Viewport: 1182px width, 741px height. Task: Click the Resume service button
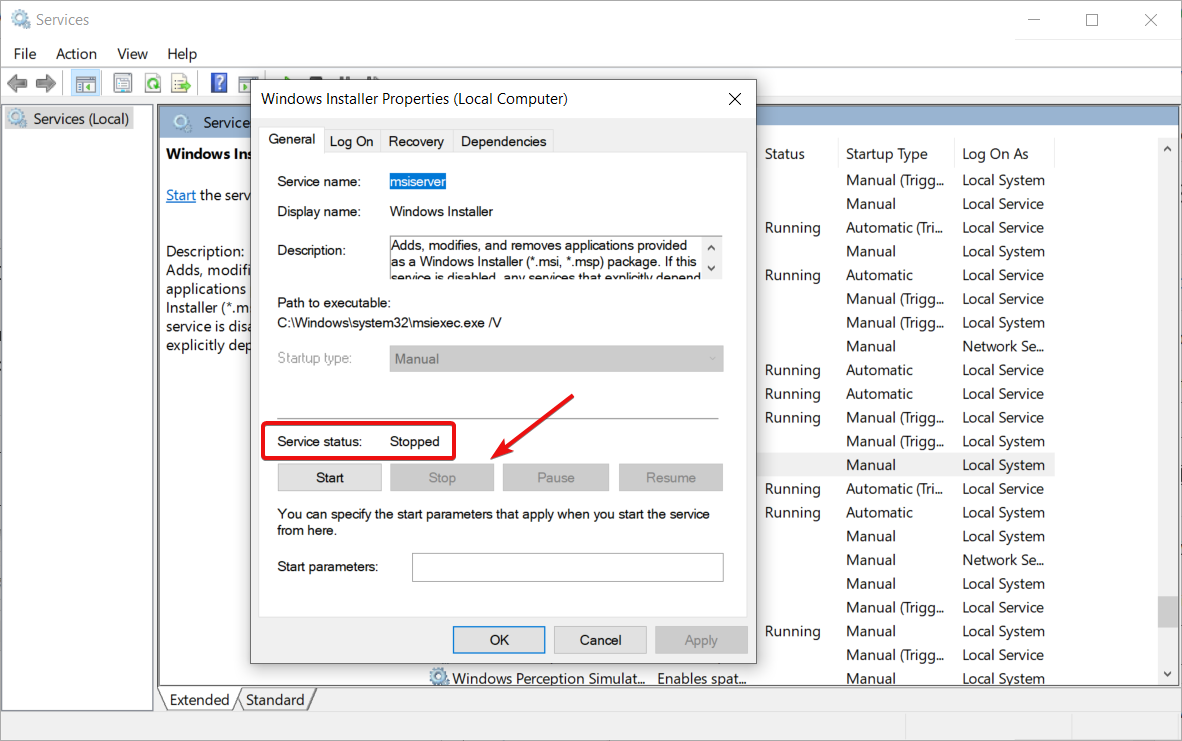671,478
